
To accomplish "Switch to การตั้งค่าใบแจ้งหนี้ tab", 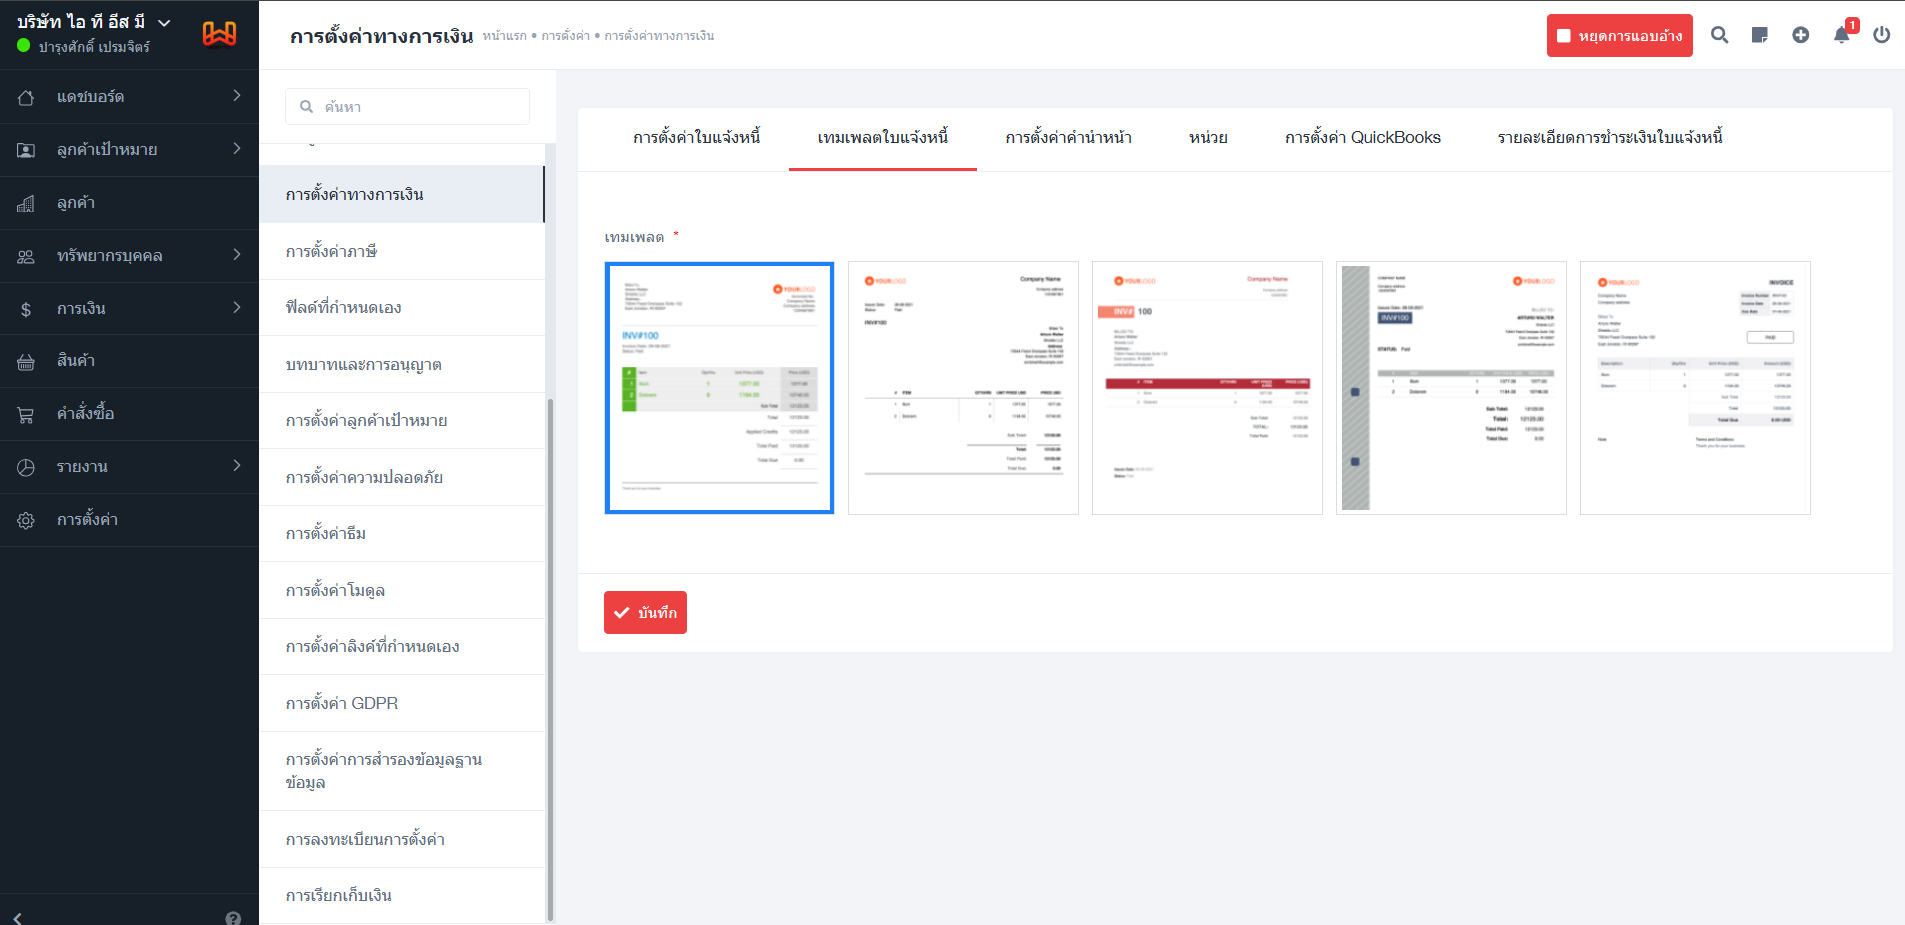I will [x=696, y=138].
